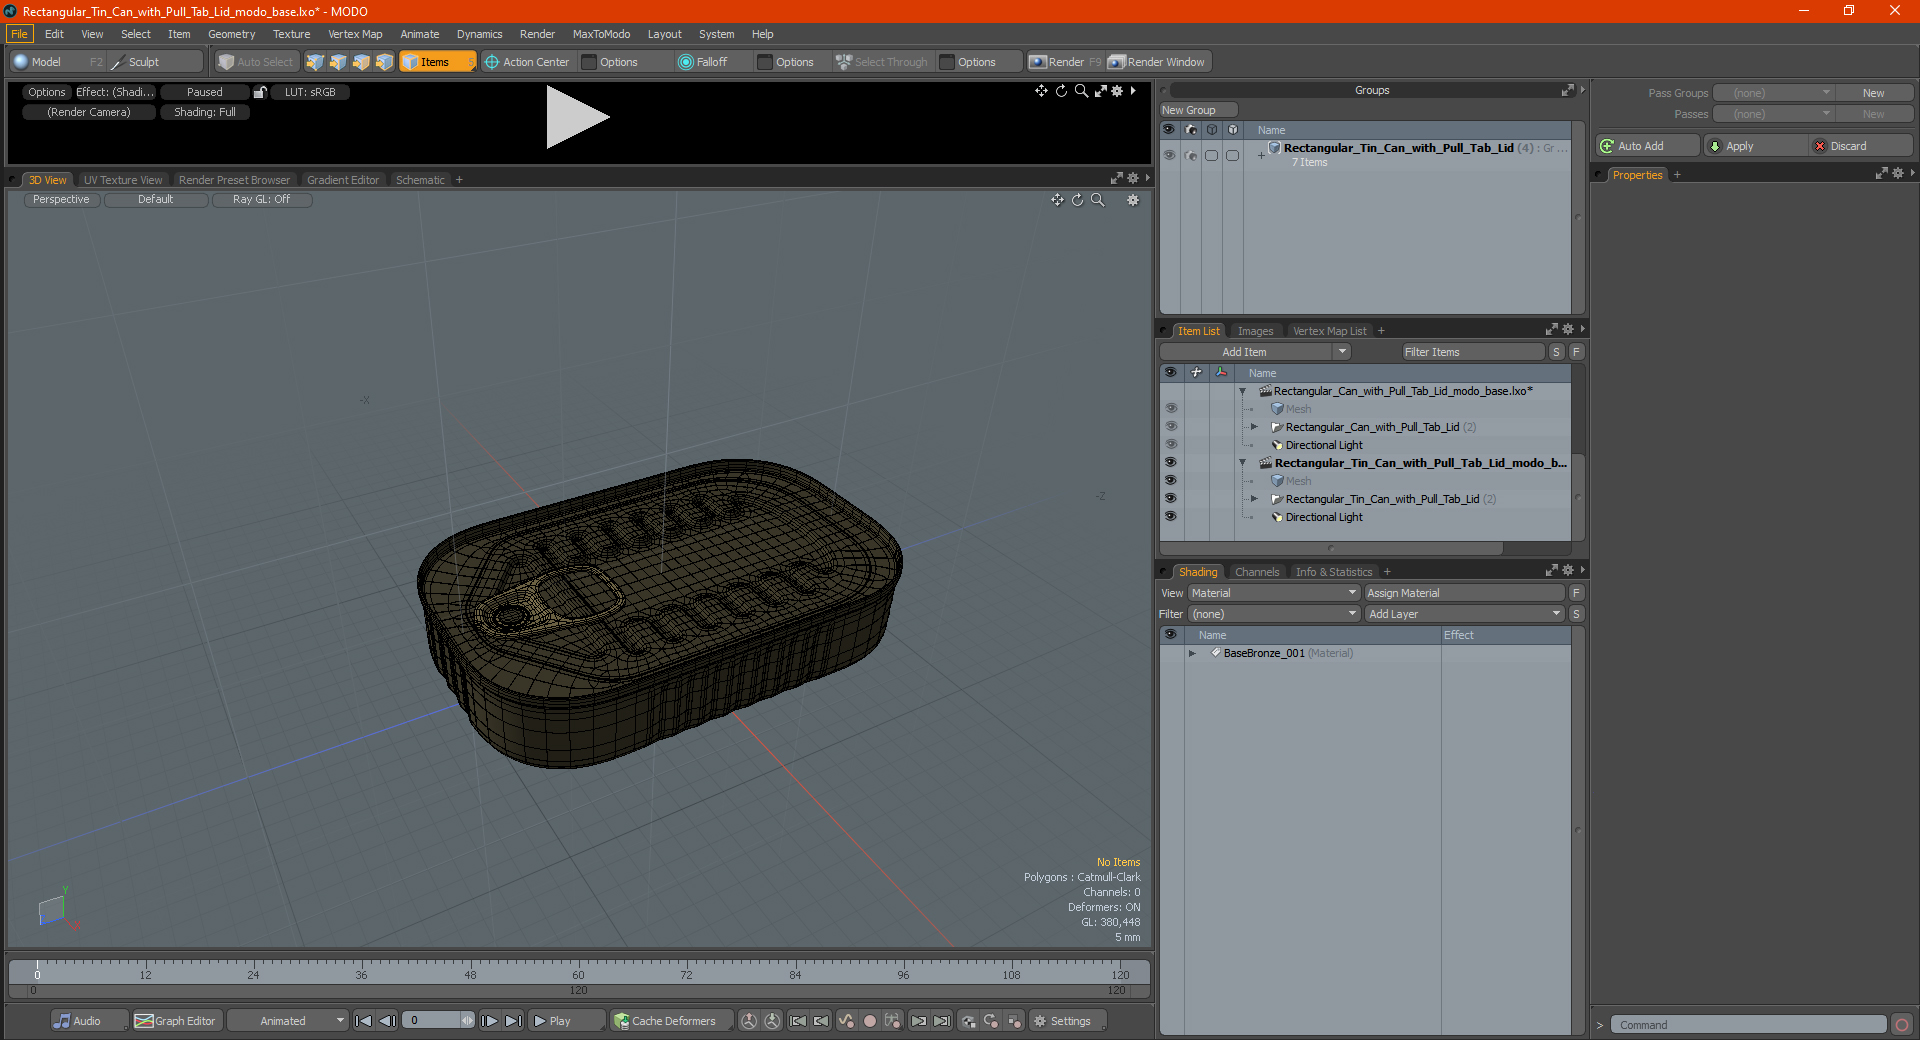Go to first frame button

click(x=364, y=1021)
